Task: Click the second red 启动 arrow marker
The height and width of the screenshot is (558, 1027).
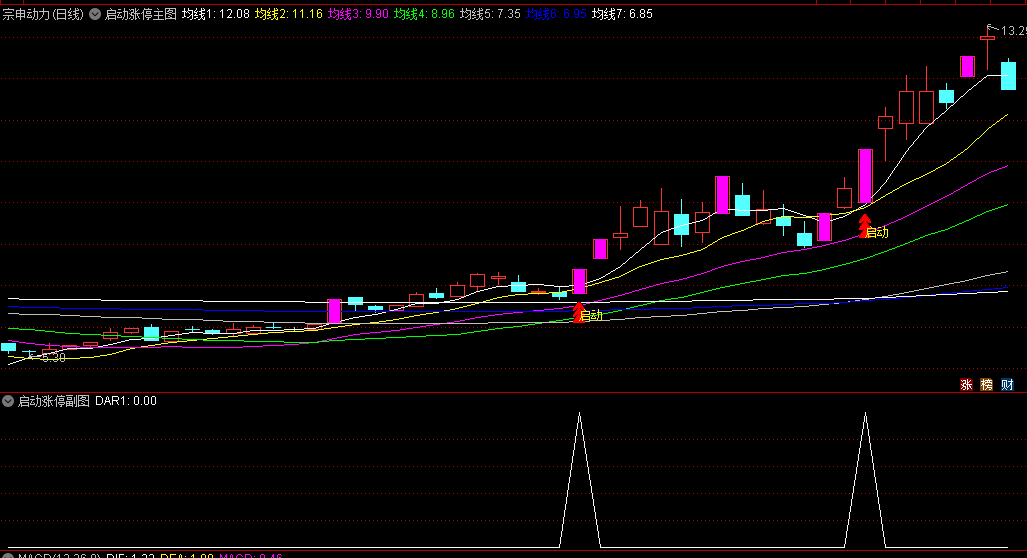Action: point(865,226)
